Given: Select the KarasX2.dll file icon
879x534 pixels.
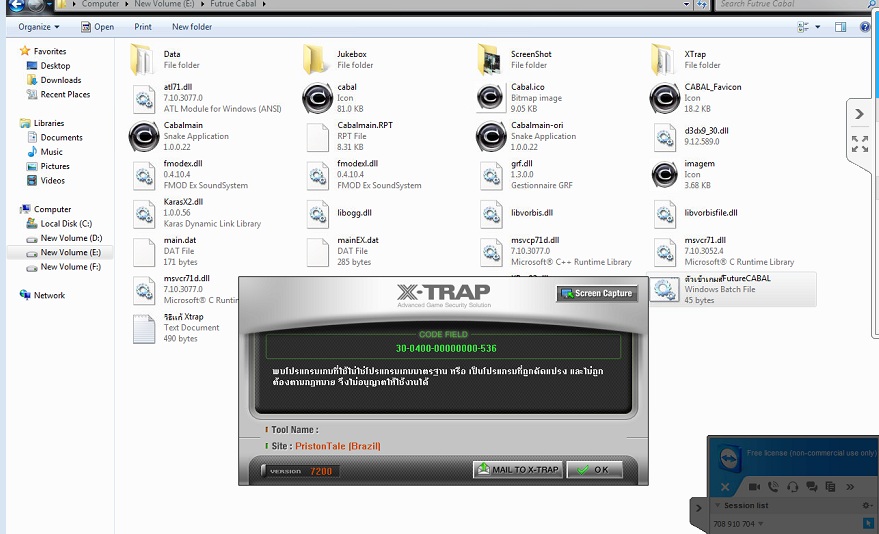Looking at the screenshot, I should pos(144,213).
